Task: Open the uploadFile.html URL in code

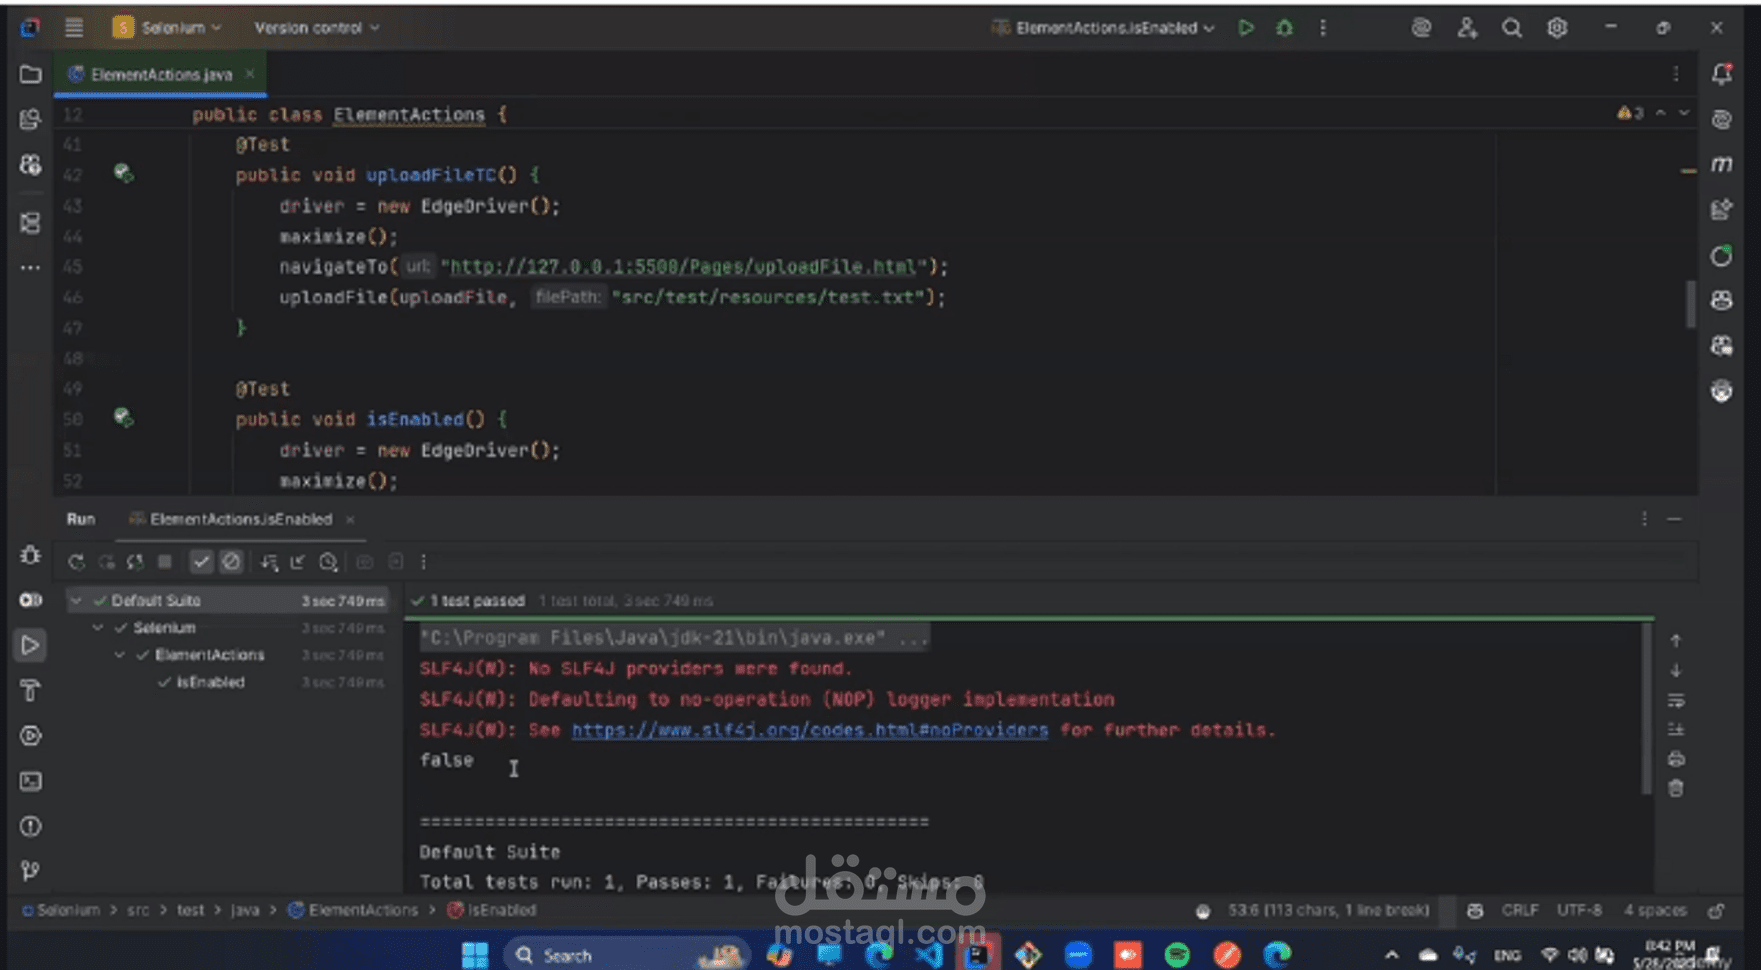Action: [x=683, y=267]
